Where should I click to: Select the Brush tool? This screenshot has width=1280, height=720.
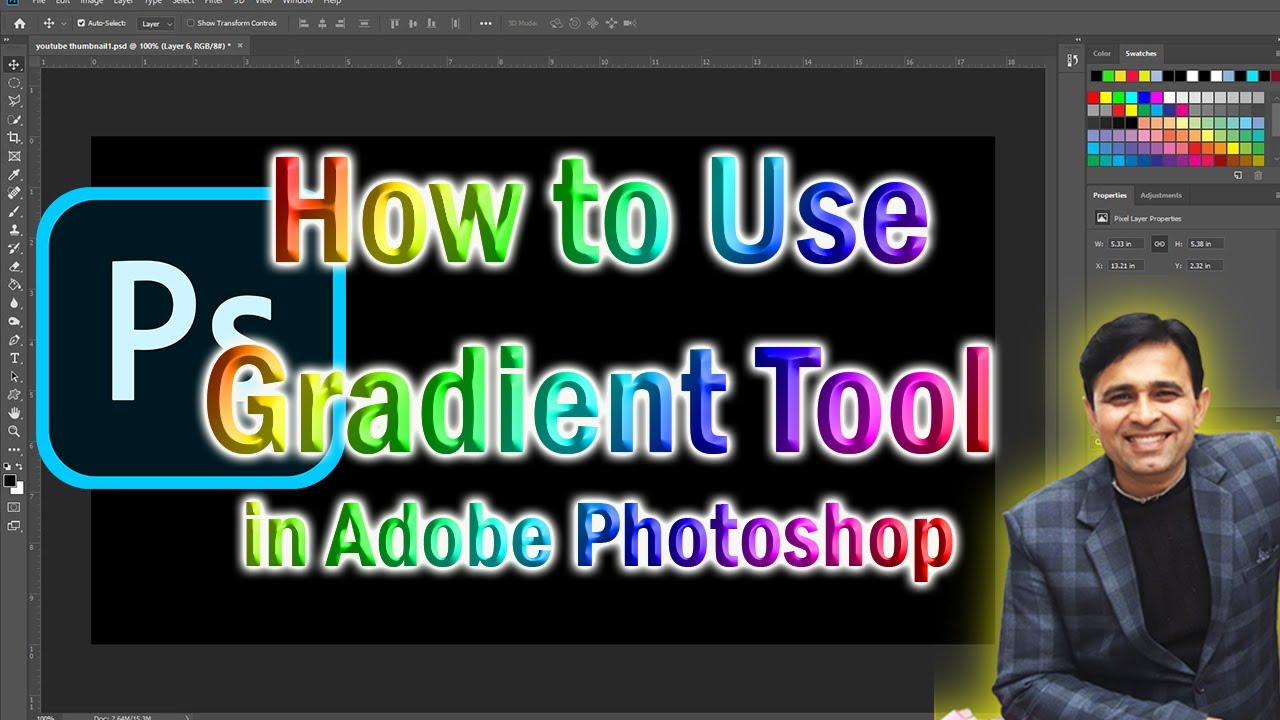[14, 212]
